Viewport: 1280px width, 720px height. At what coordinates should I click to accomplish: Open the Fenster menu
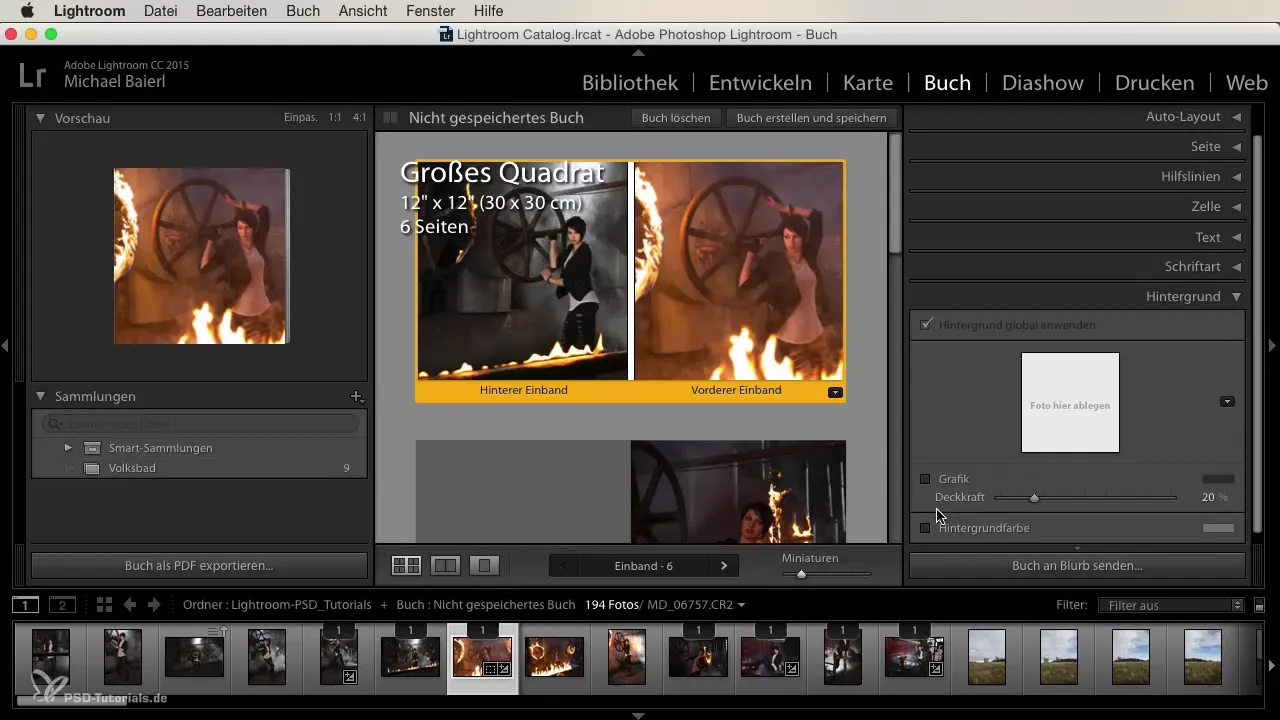(430, 11)
